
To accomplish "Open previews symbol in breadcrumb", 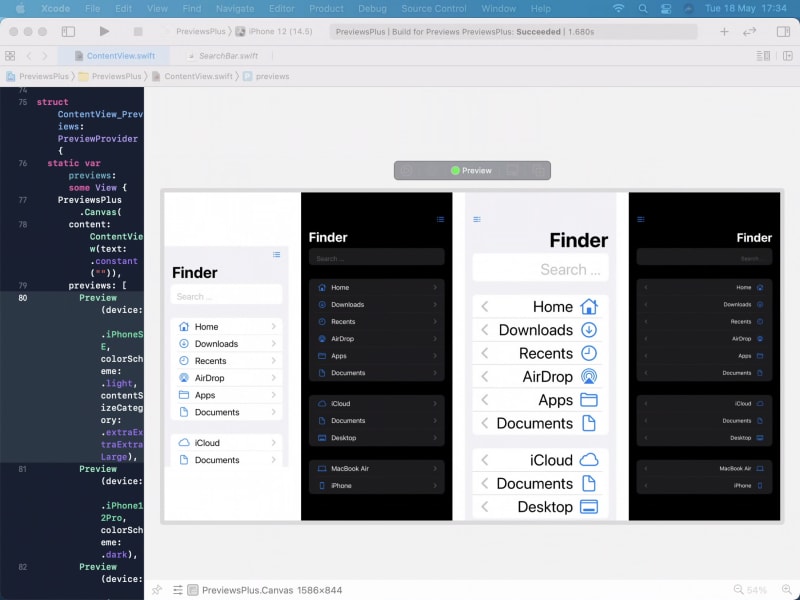I will (x=266, y=77).
